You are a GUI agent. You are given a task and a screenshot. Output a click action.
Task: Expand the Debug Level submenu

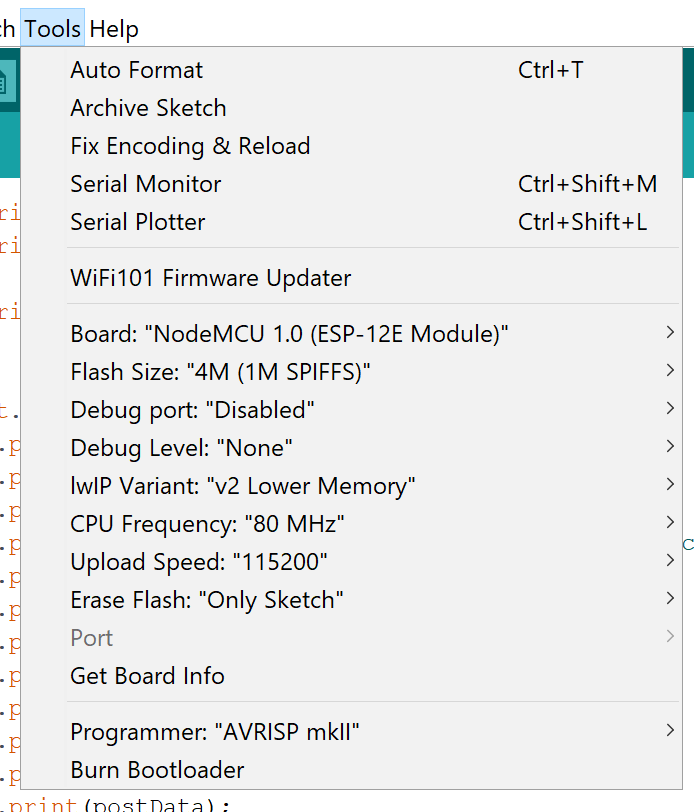670,447
